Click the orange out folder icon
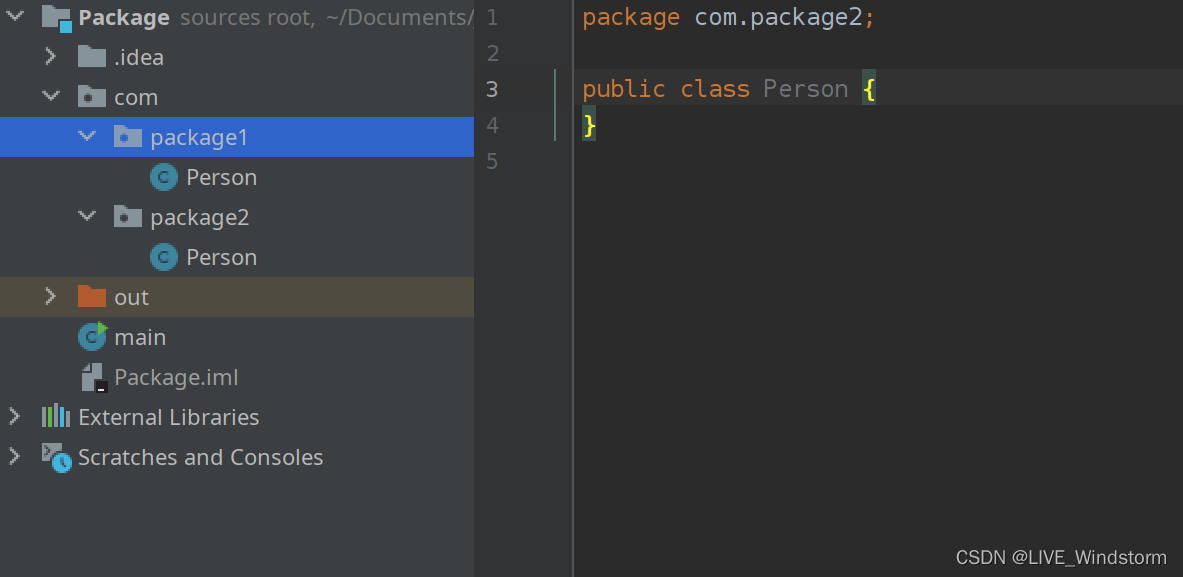 (x=92, y=297)
